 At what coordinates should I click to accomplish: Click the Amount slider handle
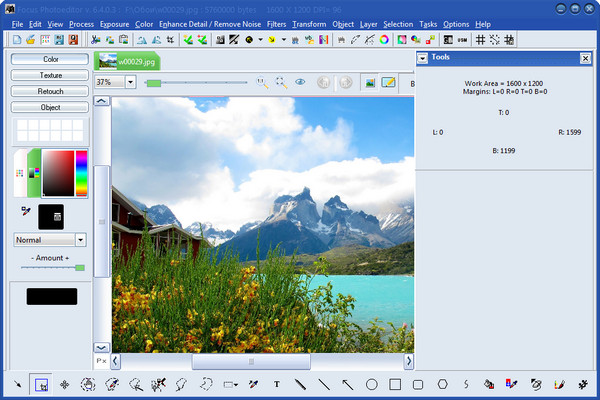(80, 267)
